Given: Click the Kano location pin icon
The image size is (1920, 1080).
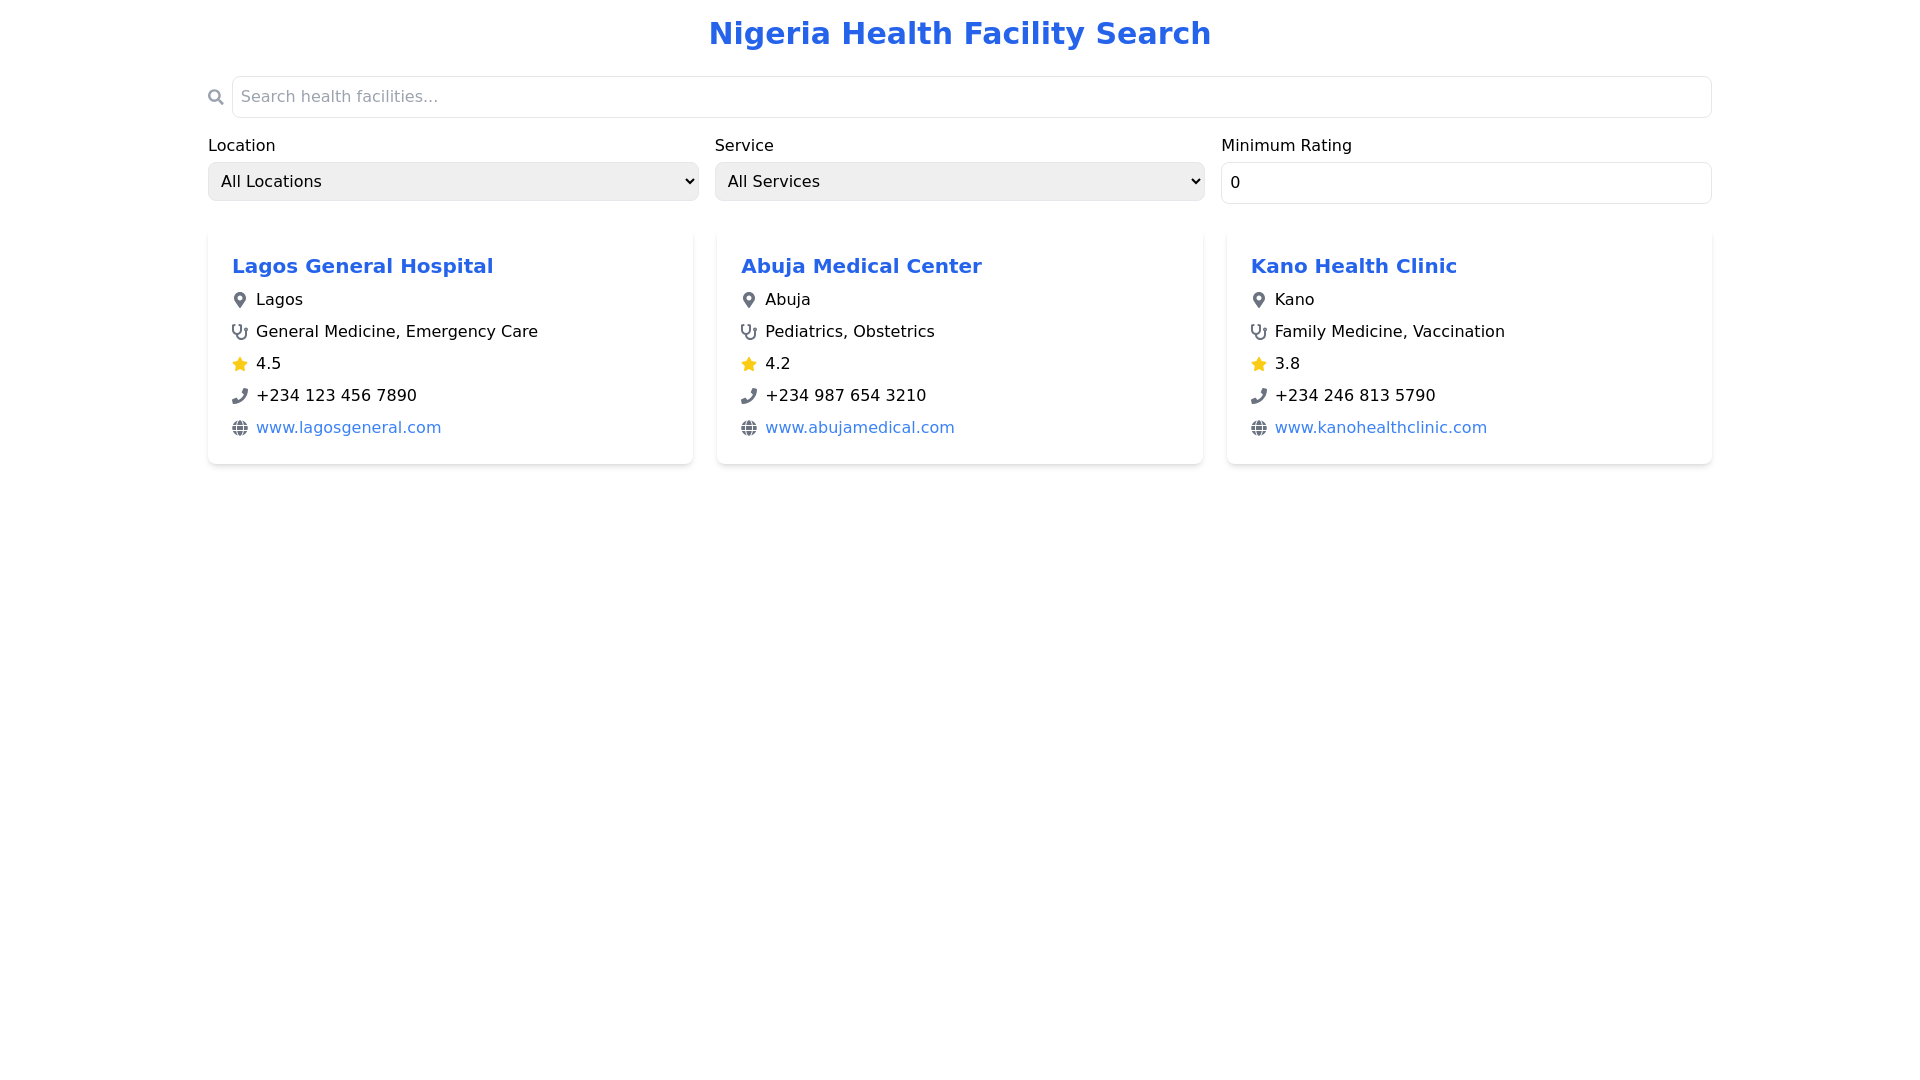Looking at the screenshot, I should pyautogui.click(x=1258, y=300).
